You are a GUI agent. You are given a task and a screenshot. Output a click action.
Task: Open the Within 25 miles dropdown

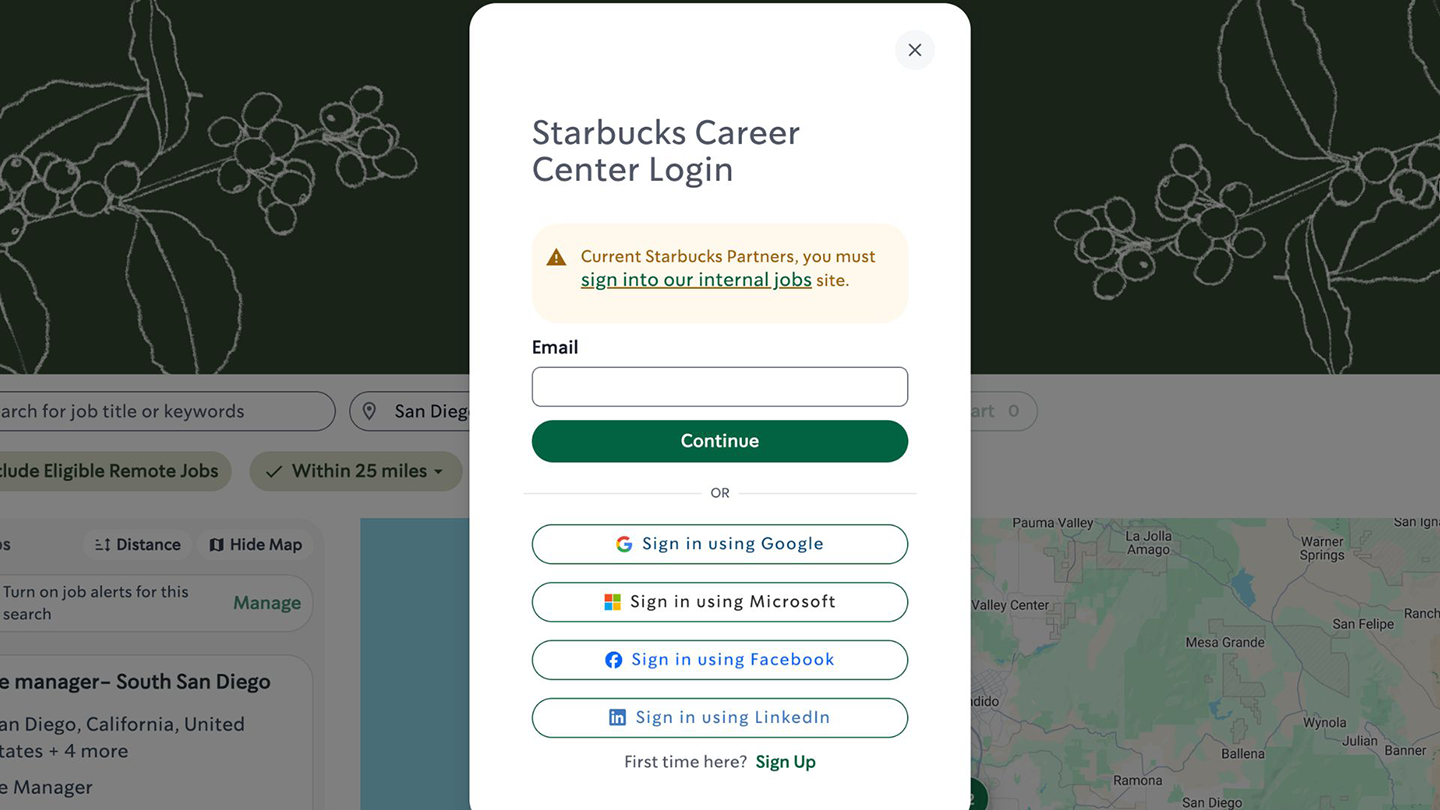[356, 471]
